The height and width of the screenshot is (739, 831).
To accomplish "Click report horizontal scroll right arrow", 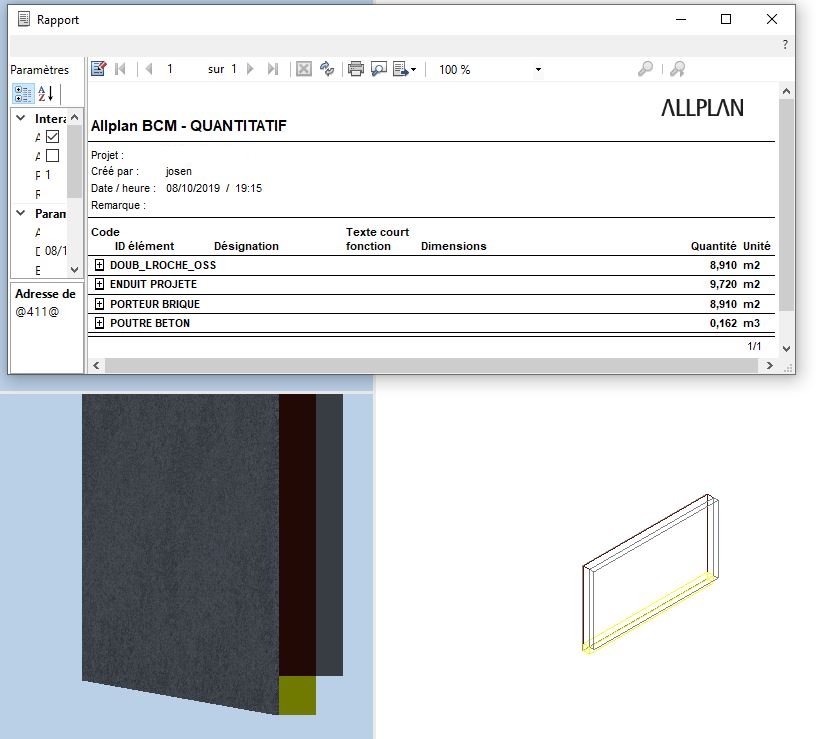I will [x=770, y=365].
